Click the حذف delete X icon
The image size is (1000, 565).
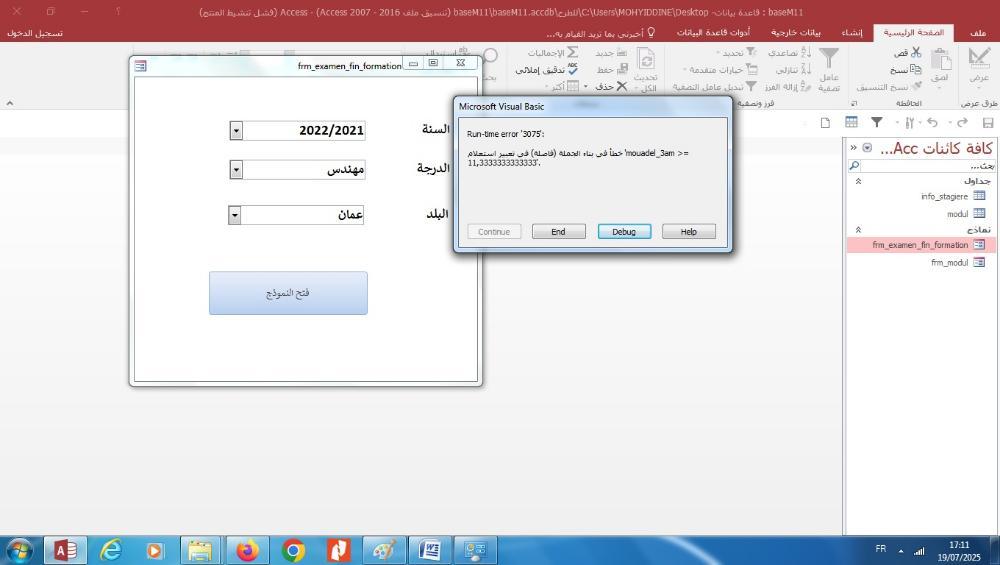pyautogui.click(x=622, y=86)
